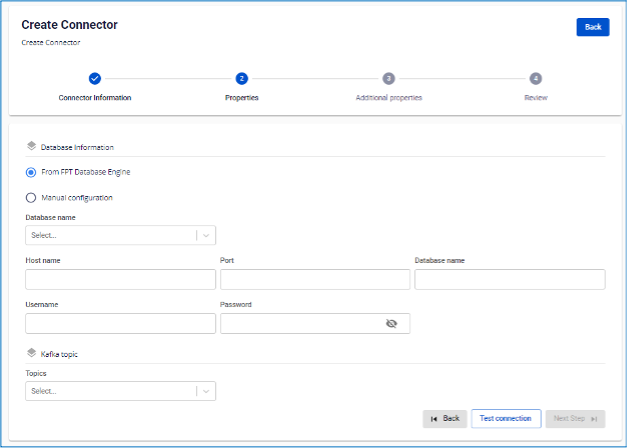Click the Username input field
This screenshot has width=628, height=448.
[x=121, y=323]
